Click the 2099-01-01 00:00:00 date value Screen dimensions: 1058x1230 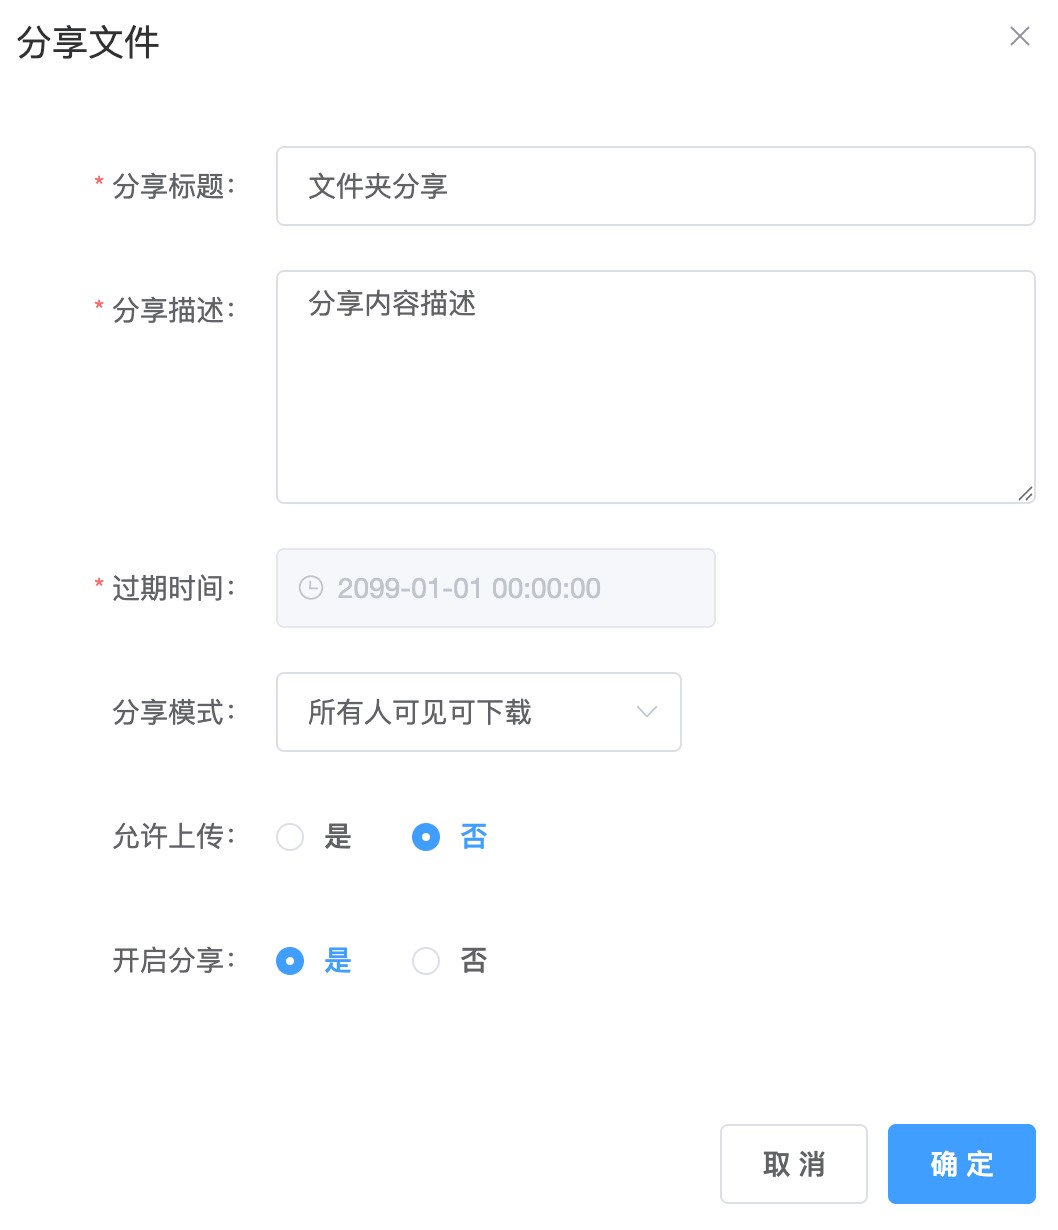[469, 588]
